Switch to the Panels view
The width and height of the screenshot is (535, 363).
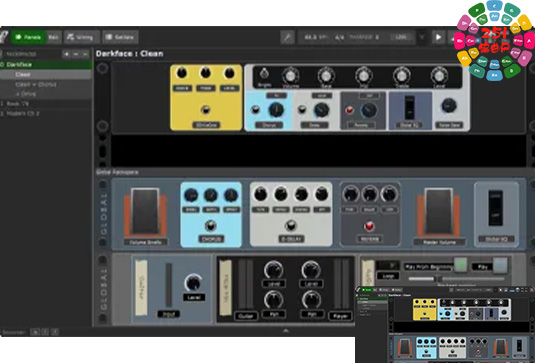click(28, 37)
